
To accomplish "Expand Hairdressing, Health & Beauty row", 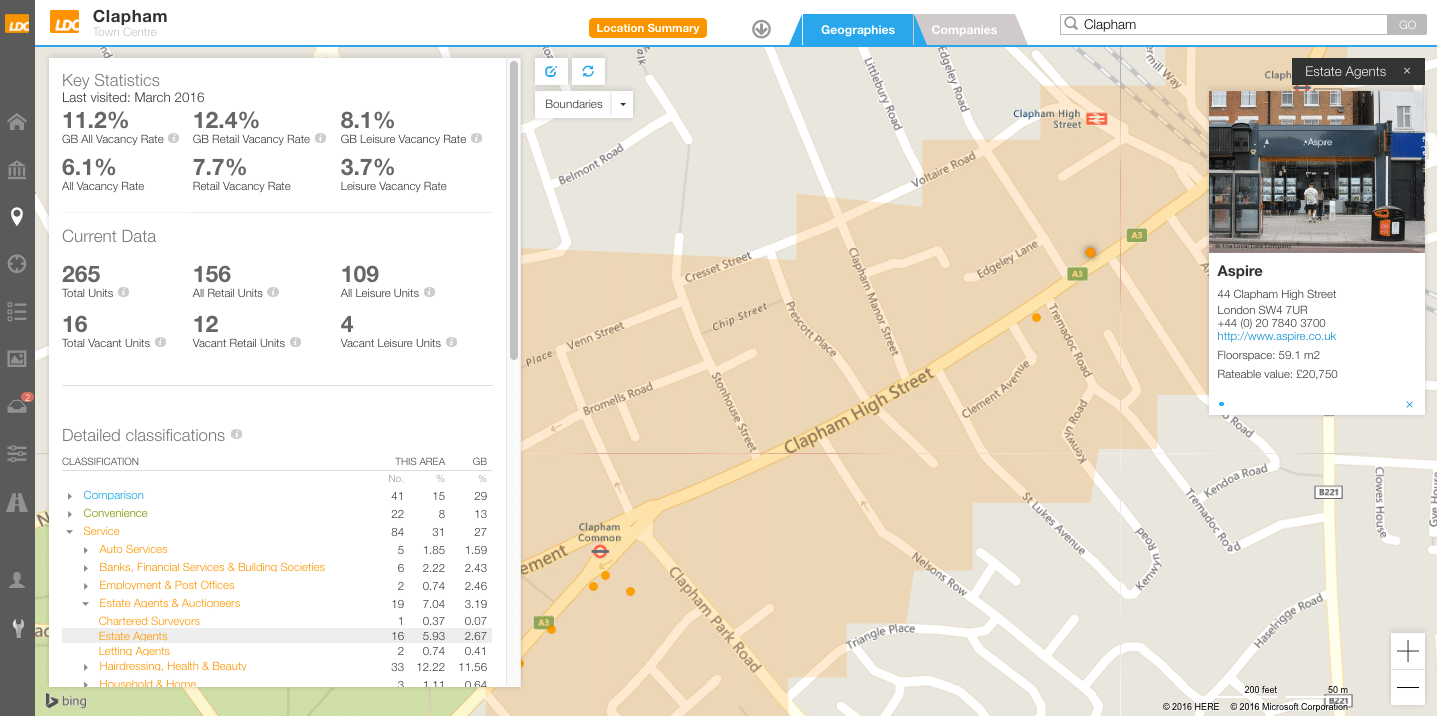I will pyautogui.click(x=86, y=667).
